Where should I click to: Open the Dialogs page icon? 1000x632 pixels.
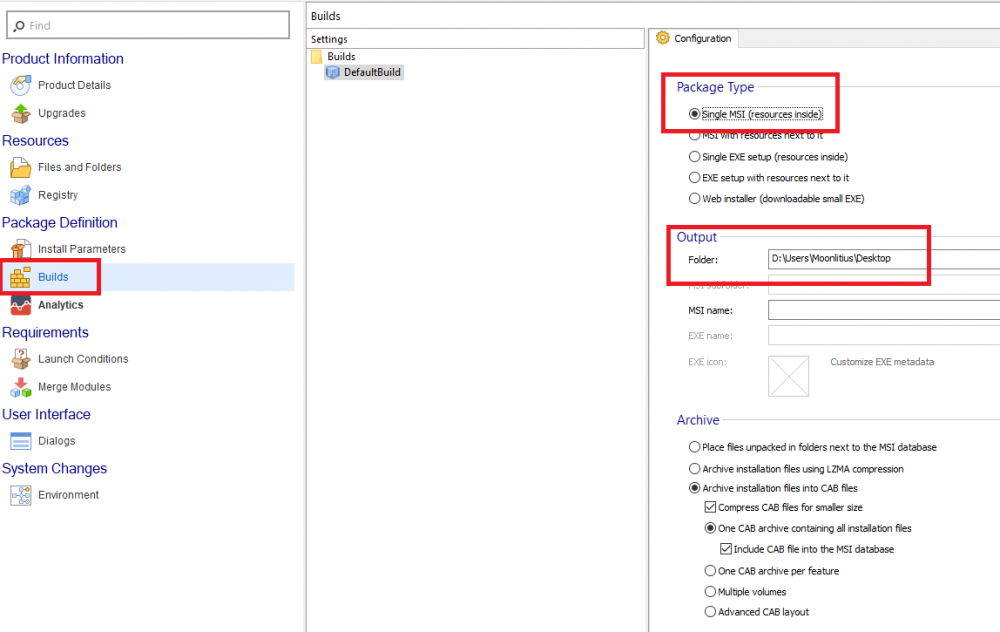(x=21, y=442)
